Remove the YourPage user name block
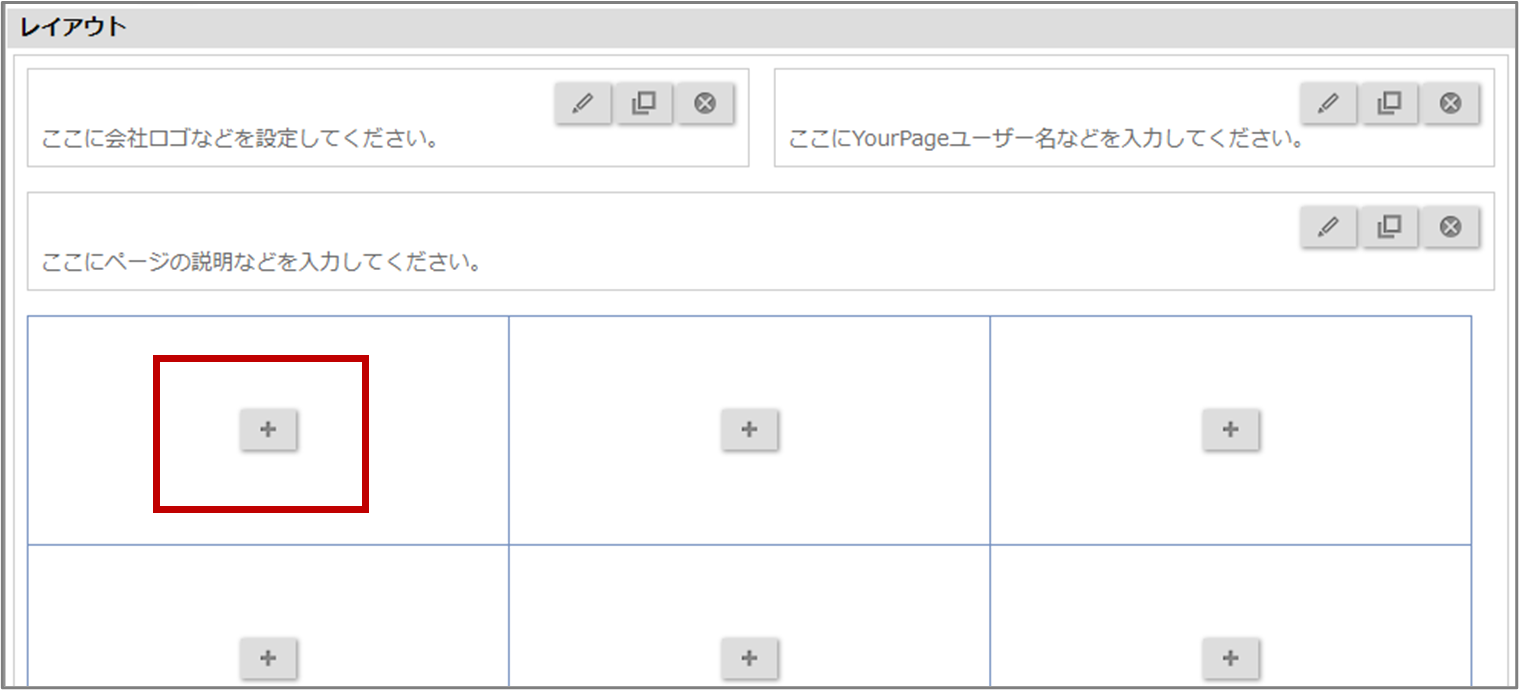1519x690 pixels. tap(1451, 103)
